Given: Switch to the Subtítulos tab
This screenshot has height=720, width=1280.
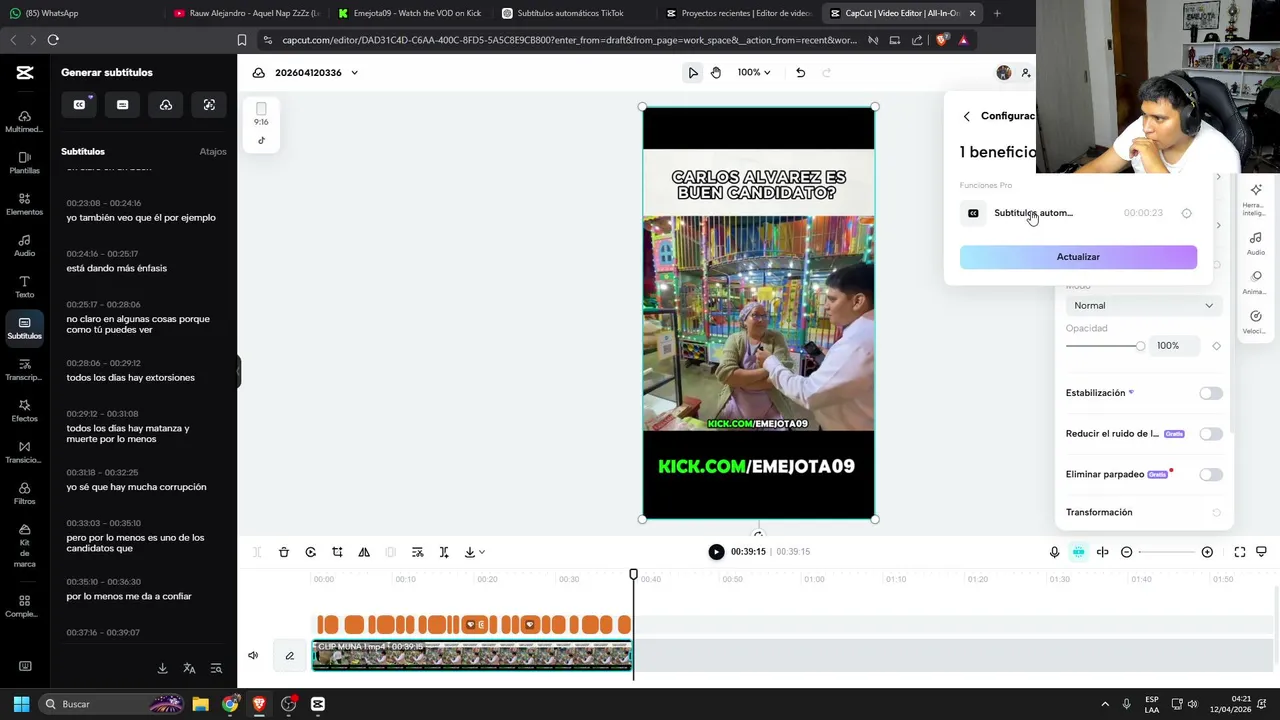Looking at the screenshot, I should click(x=83, y=151).
